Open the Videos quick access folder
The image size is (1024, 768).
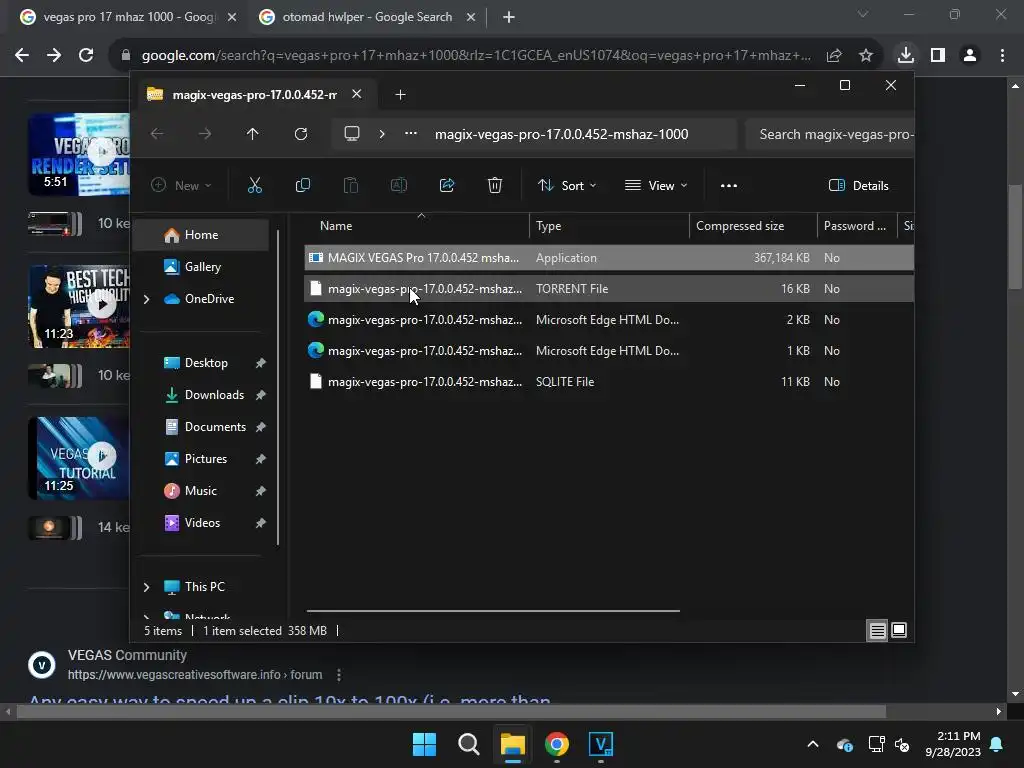tap(202, 523)
